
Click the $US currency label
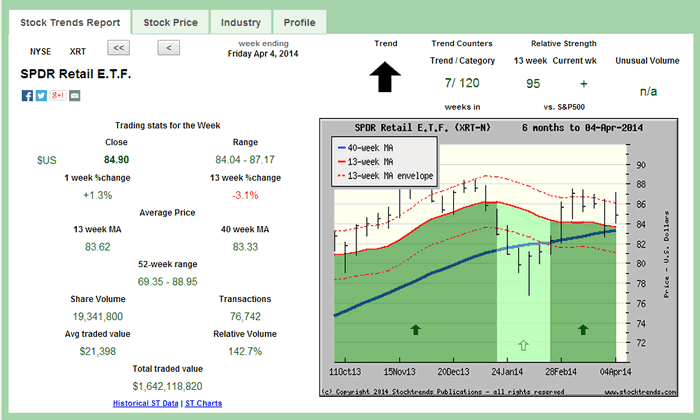point(46,160)
